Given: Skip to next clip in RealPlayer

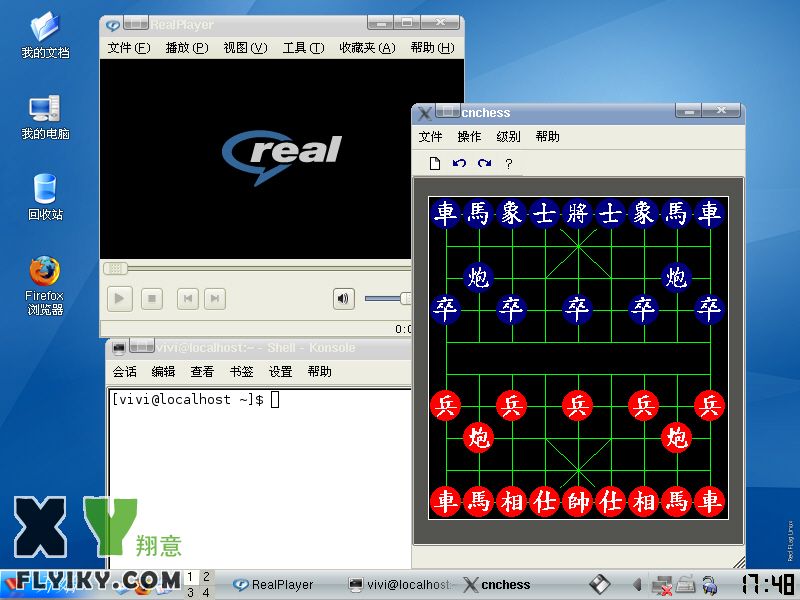Looking at the screenshot, I should tap(215, 298).
